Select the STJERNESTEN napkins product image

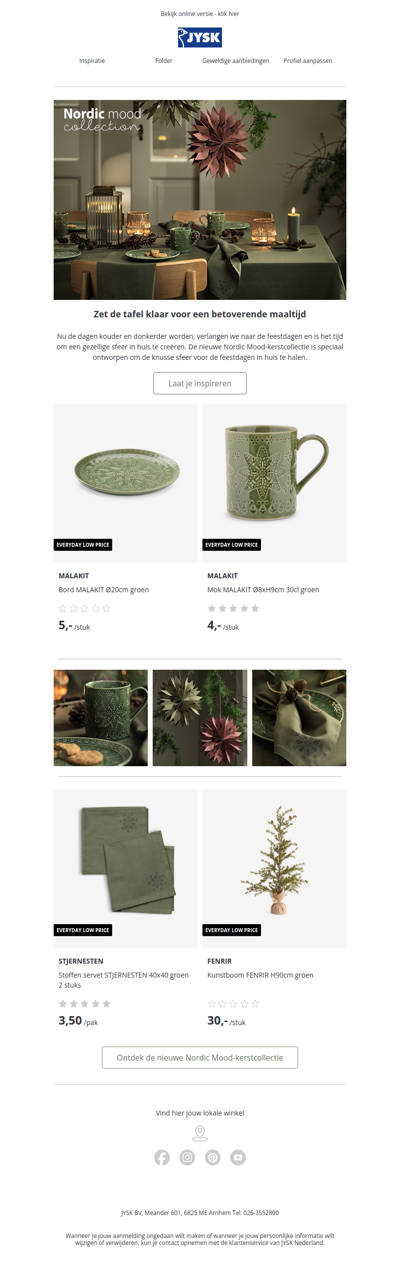coord(125,868)
